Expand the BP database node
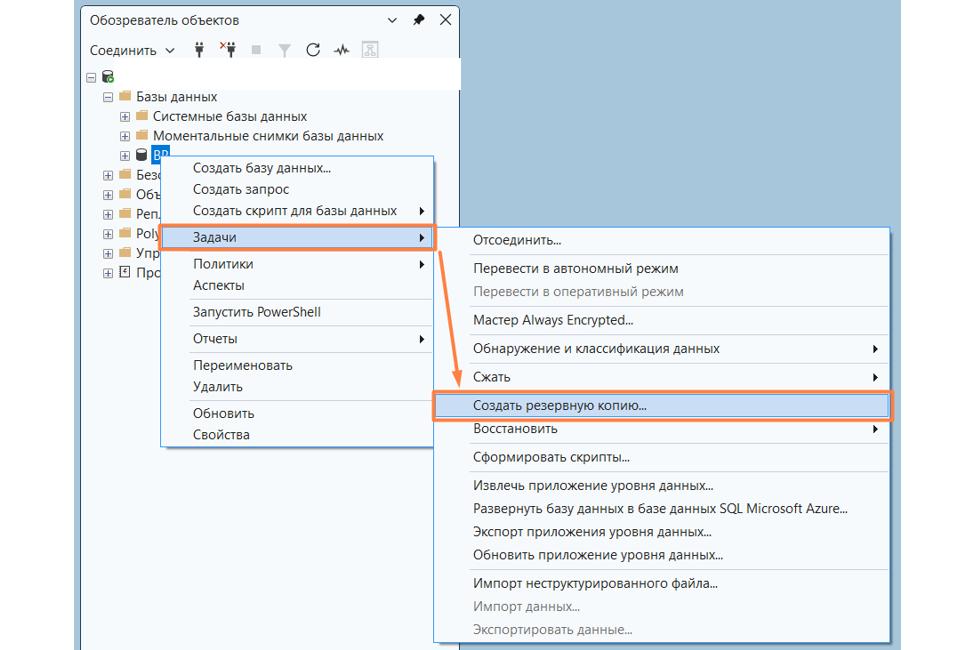 tap(125, 156)
